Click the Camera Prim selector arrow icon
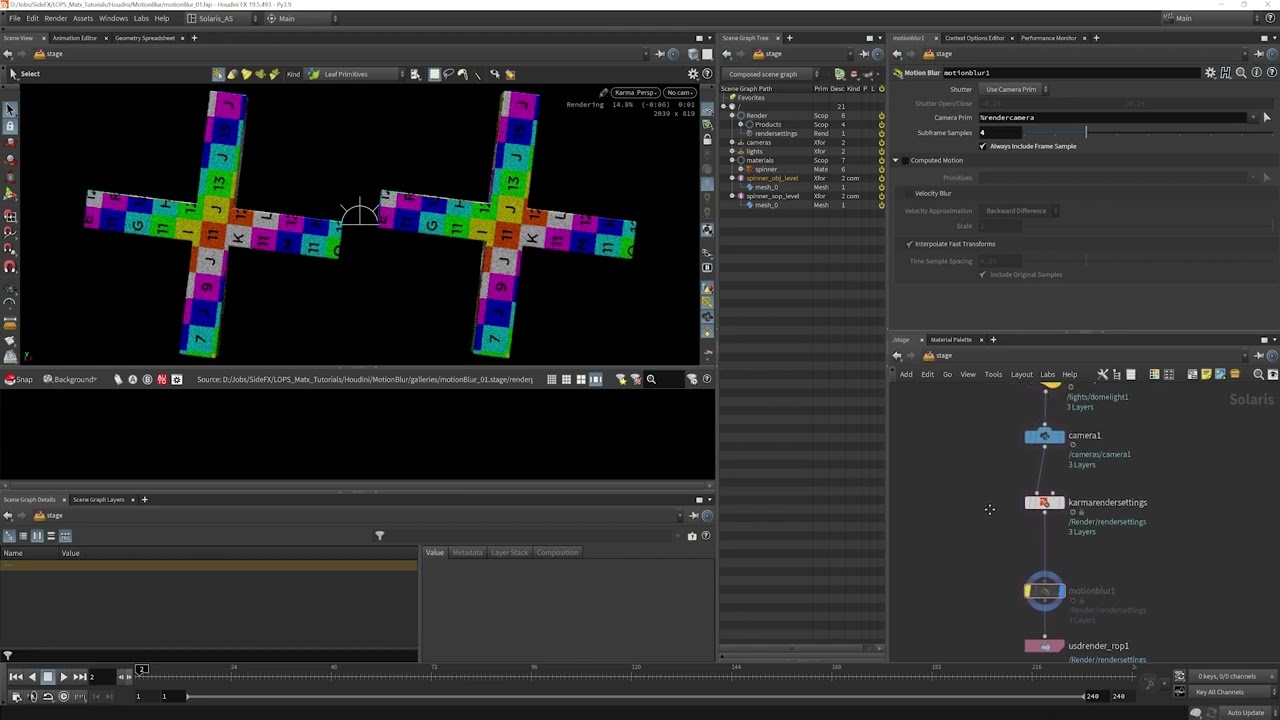This screenshot has height=720, width=1280. [1267, 118]
